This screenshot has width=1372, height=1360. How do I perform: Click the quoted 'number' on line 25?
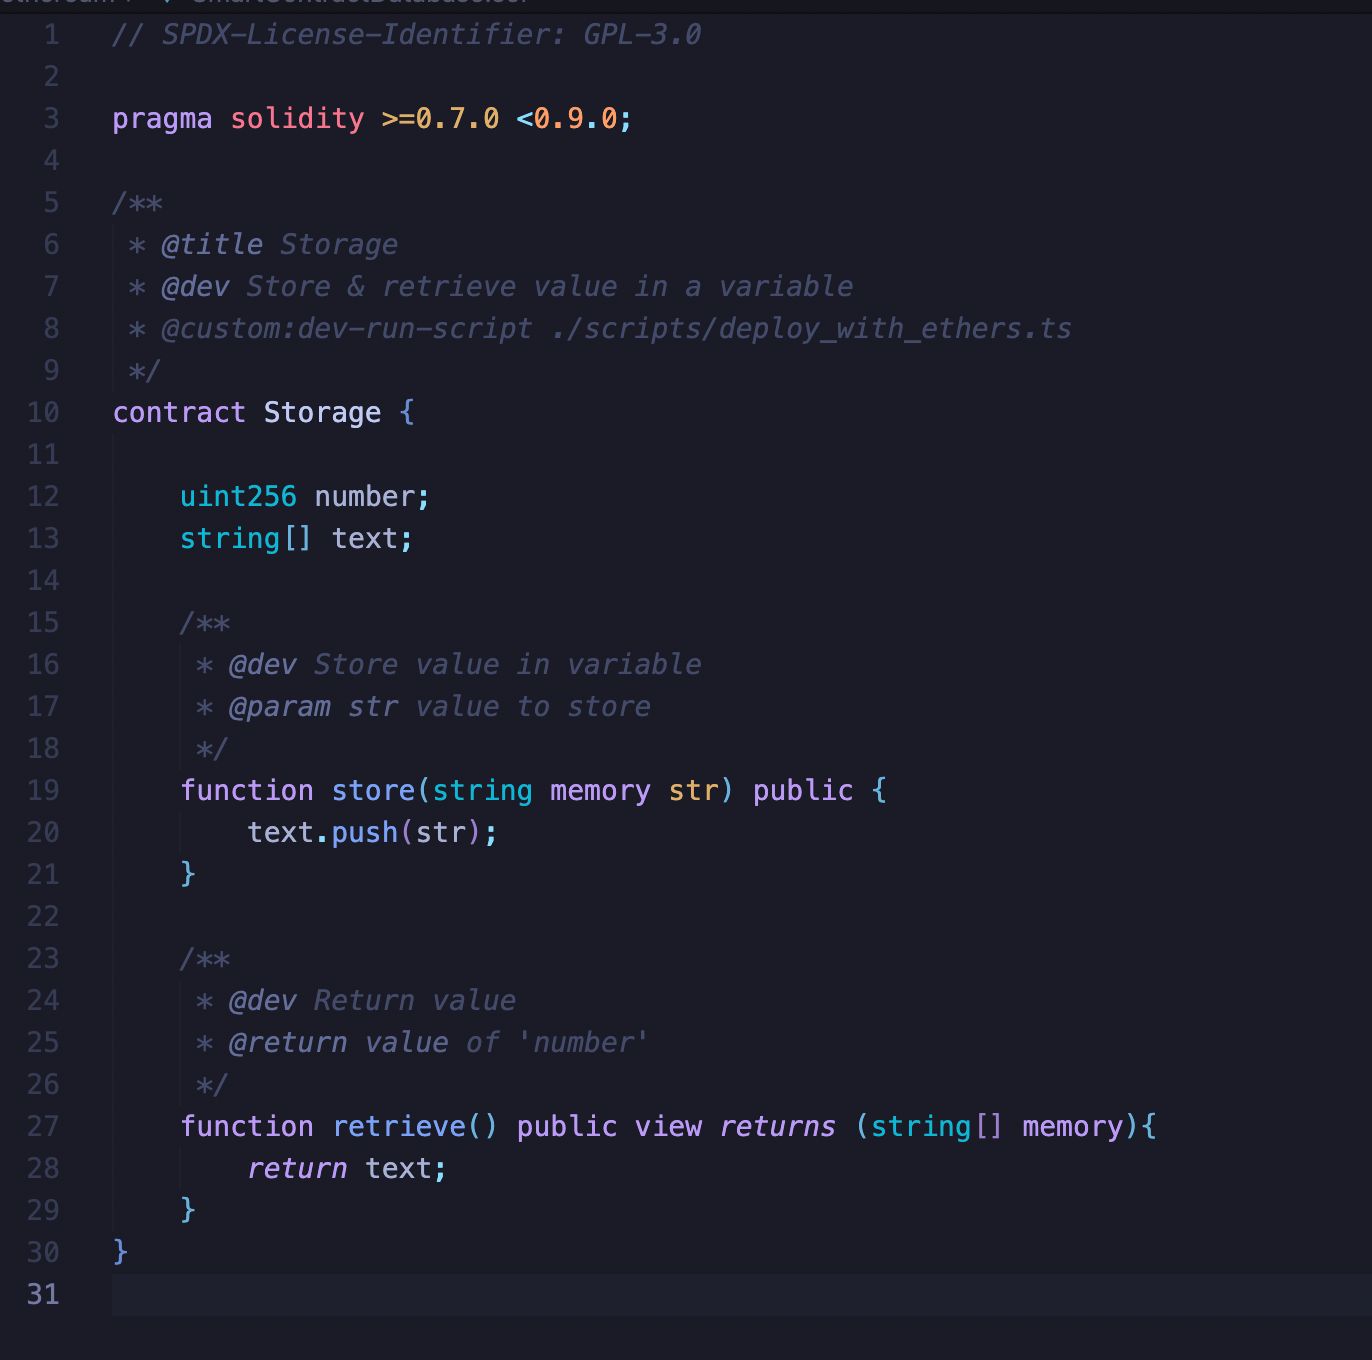click(583, 1043)
